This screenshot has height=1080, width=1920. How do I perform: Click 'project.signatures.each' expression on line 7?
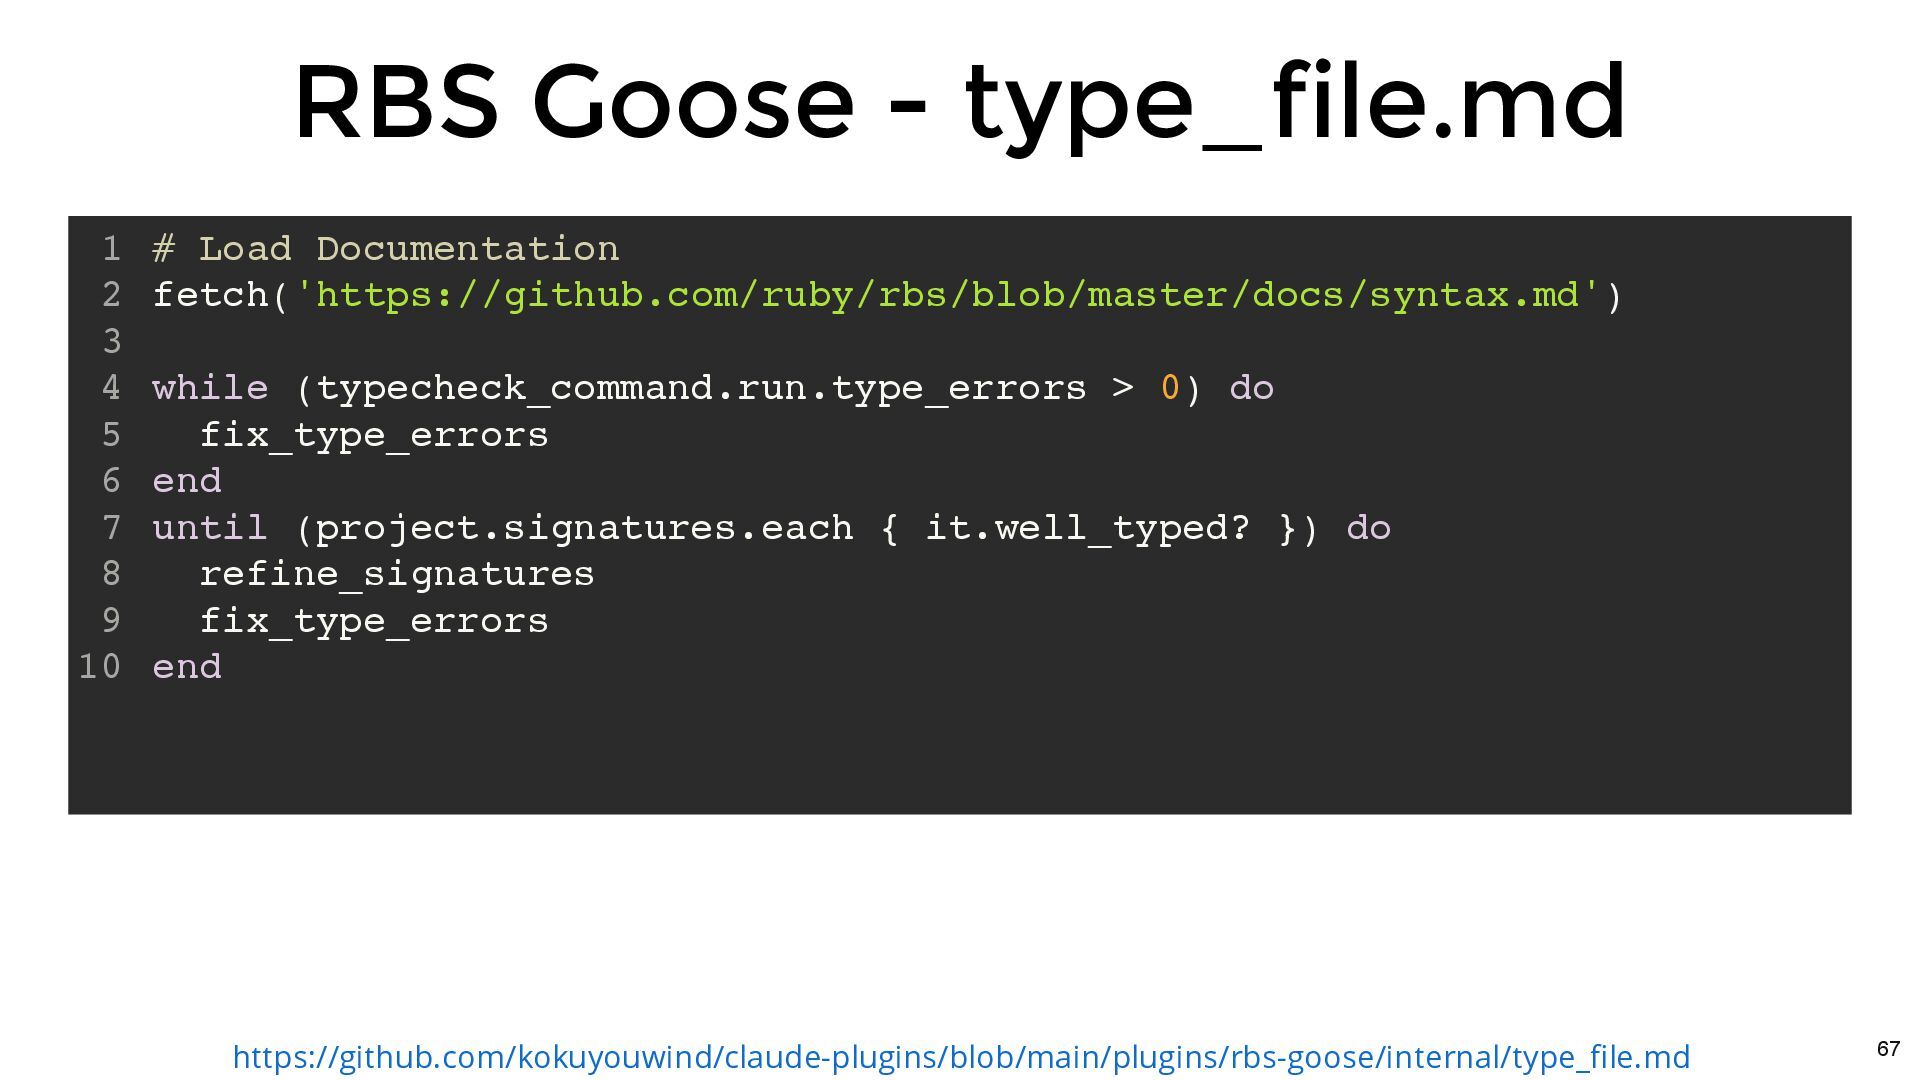pyautogui.click(x=584, y=528)
